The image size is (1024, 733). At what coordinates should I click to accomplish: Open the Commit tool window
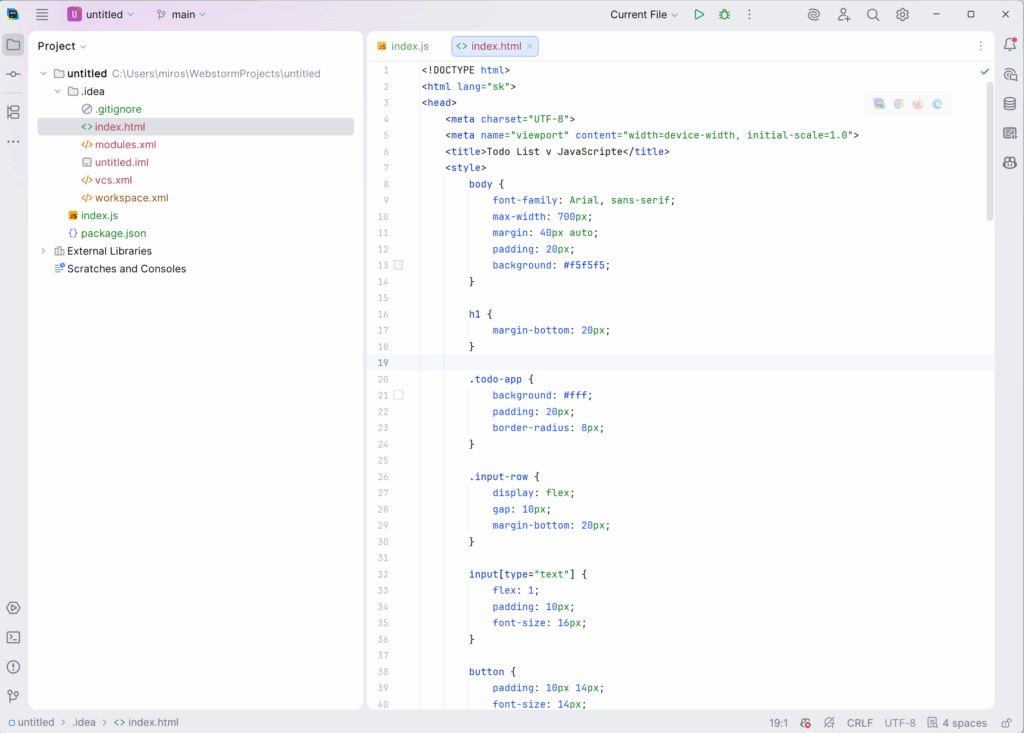tap(13, 74)
